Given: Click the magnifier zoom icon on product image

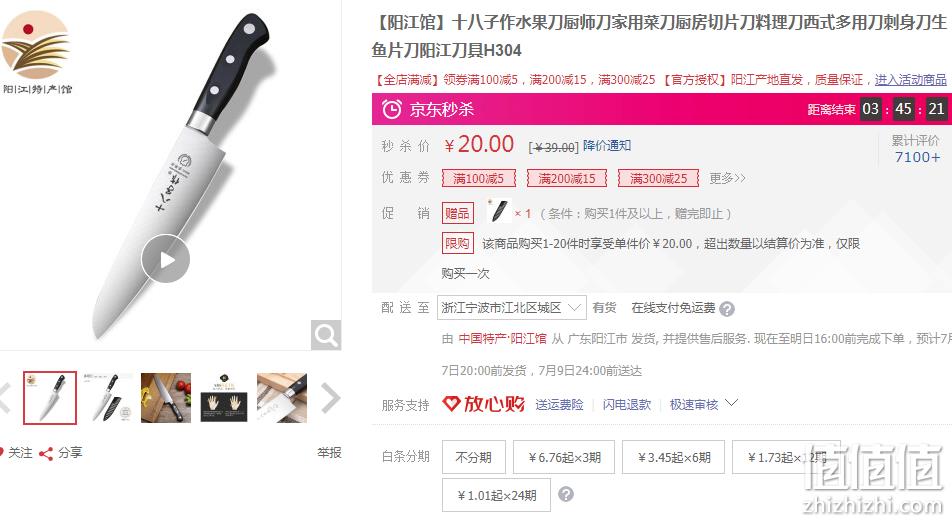Looking at the screenshot, I should coord(325,335).
